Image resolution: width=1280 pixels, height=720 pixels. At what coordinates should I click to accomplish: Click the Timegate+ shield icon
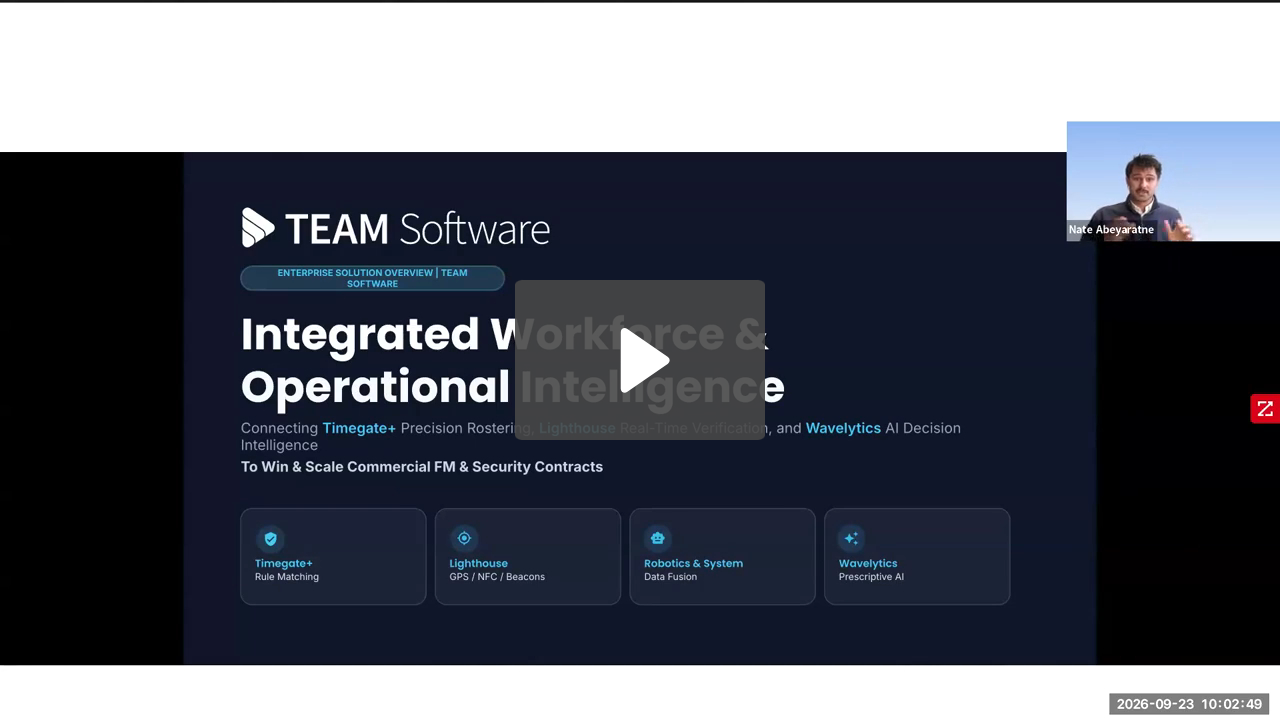pyautogui.click(x=270, y=538)
